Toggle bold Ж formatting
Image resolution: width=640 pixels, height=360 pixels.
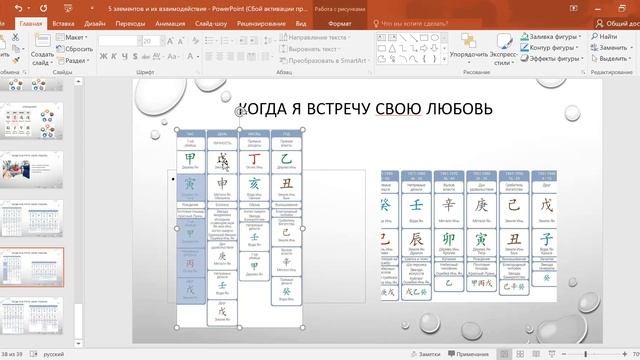coord(104,56)
